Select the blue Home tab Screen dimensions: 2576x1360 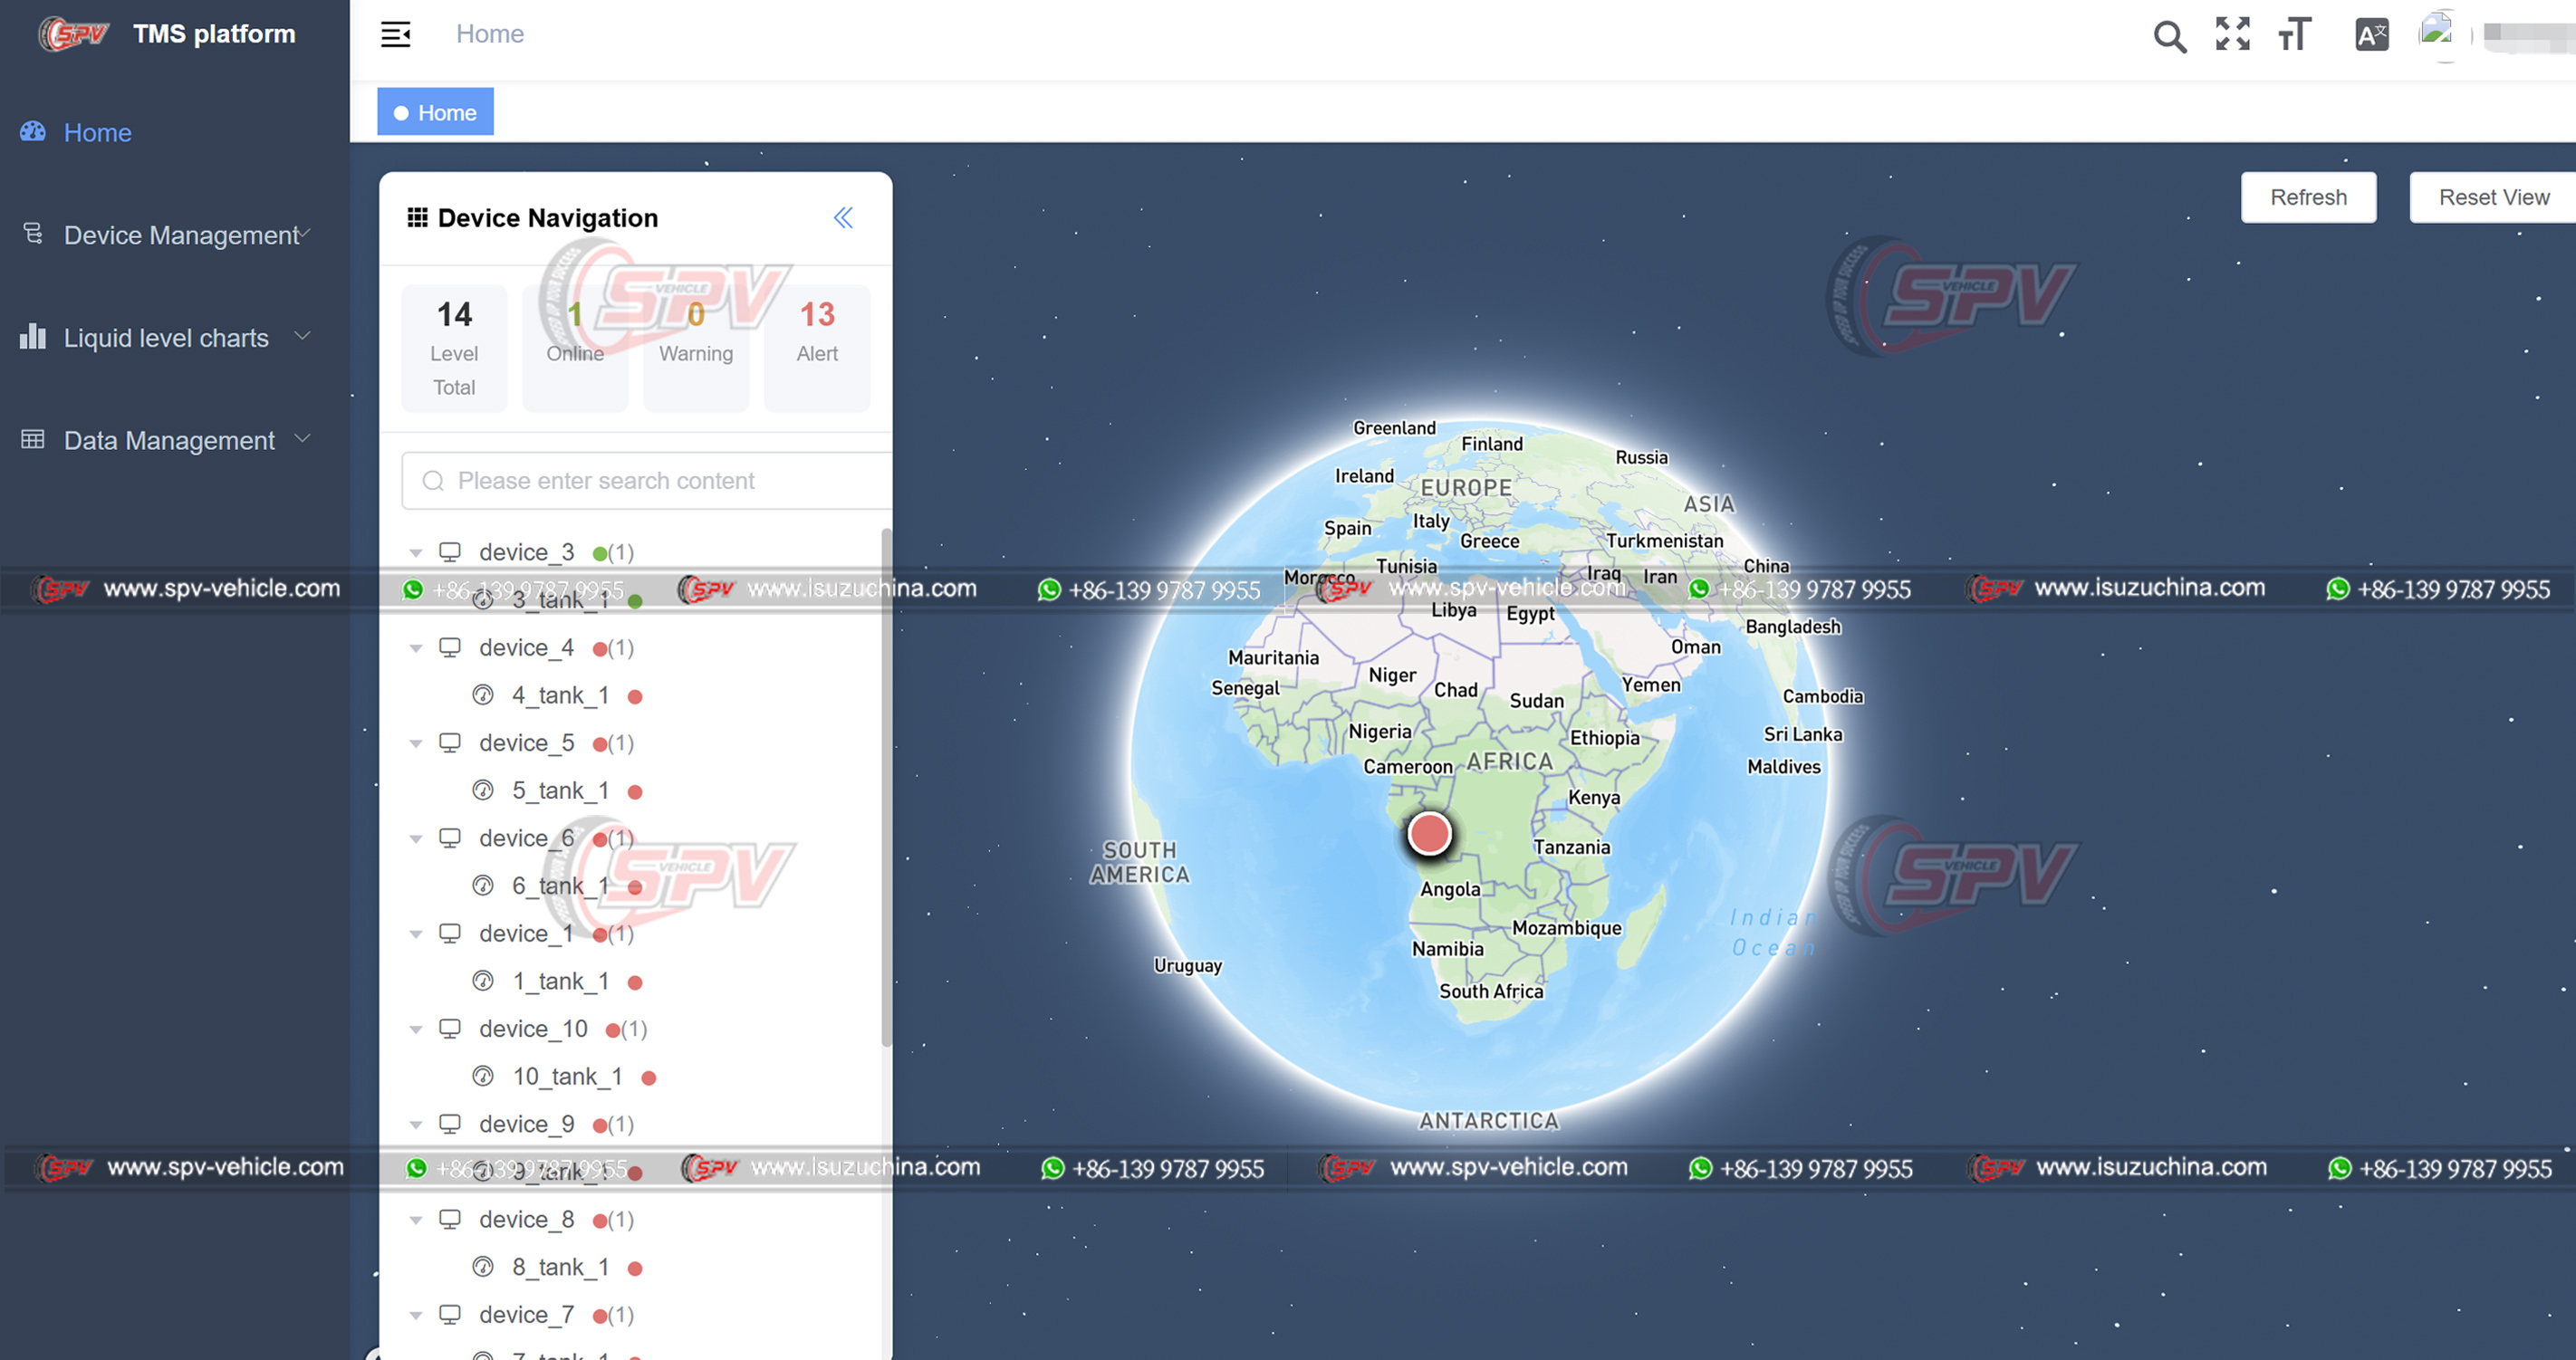435,112
